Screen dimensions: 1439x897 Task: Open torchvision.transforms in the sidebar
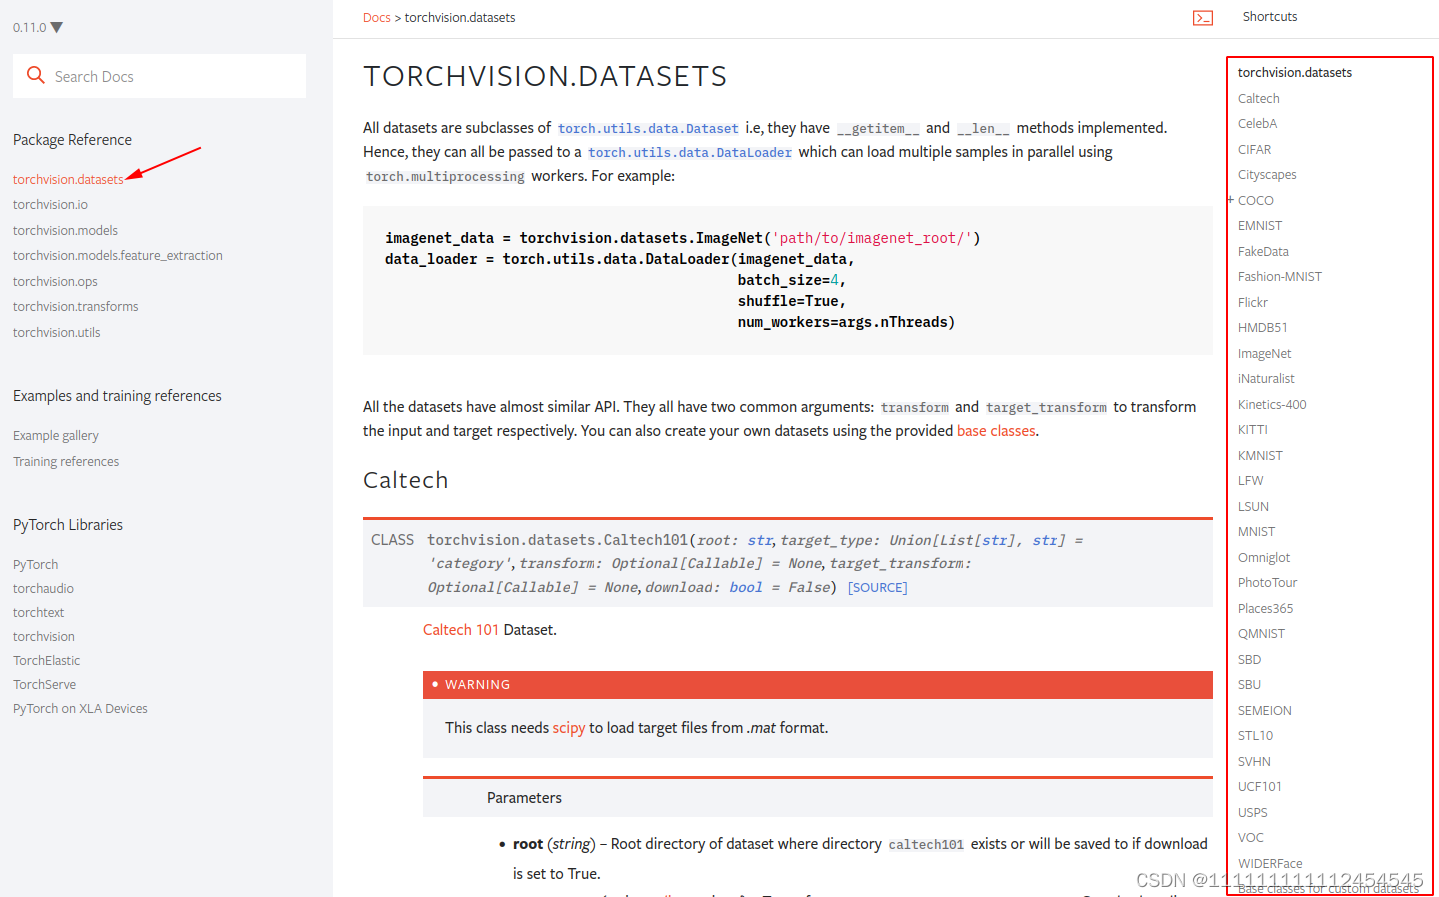[76, 307]
